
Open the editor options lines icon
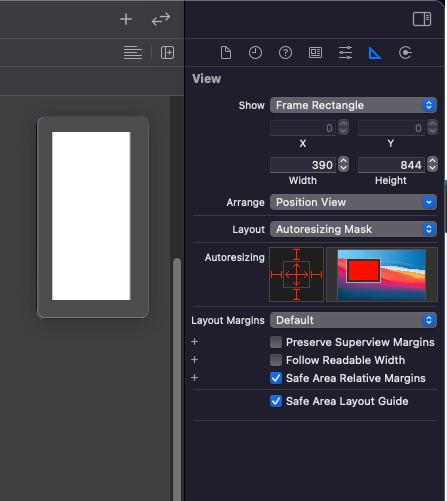coord(133,53)
